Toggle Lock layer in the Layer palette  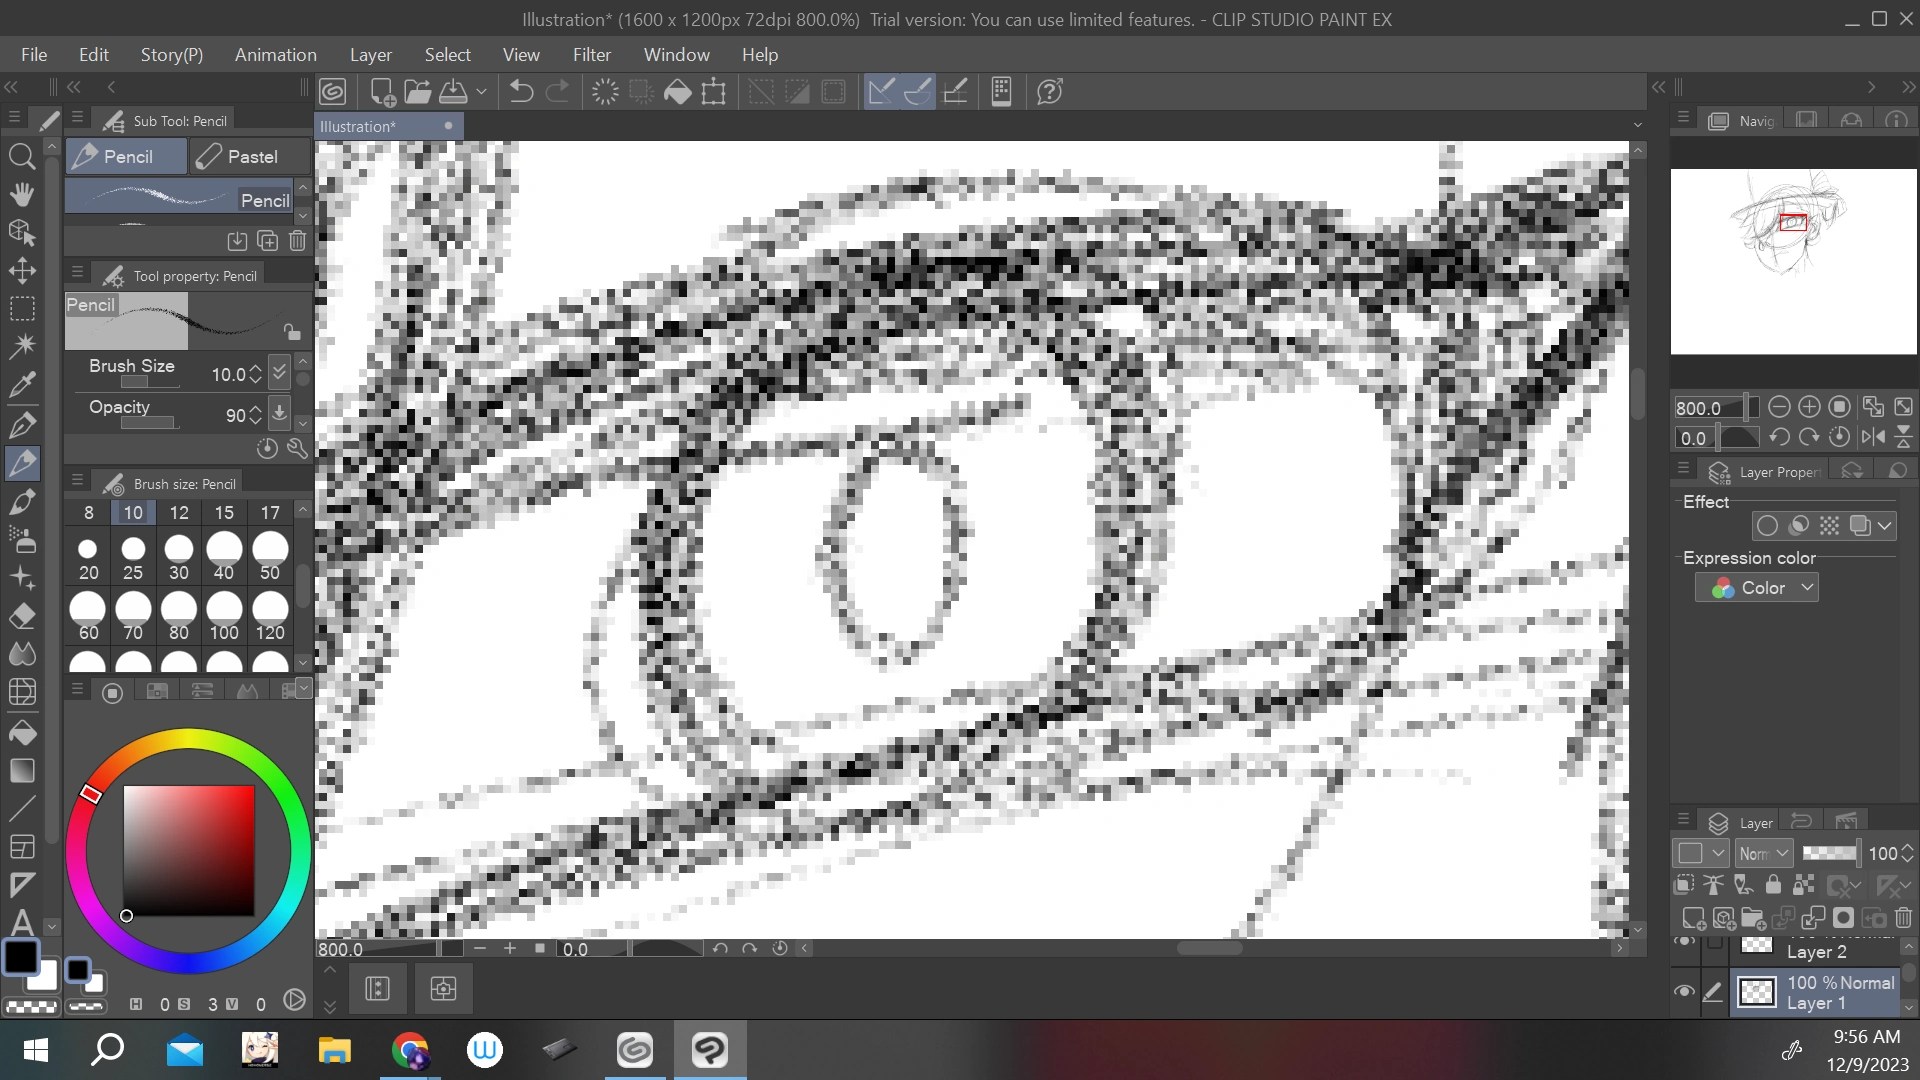[1773, 884]
